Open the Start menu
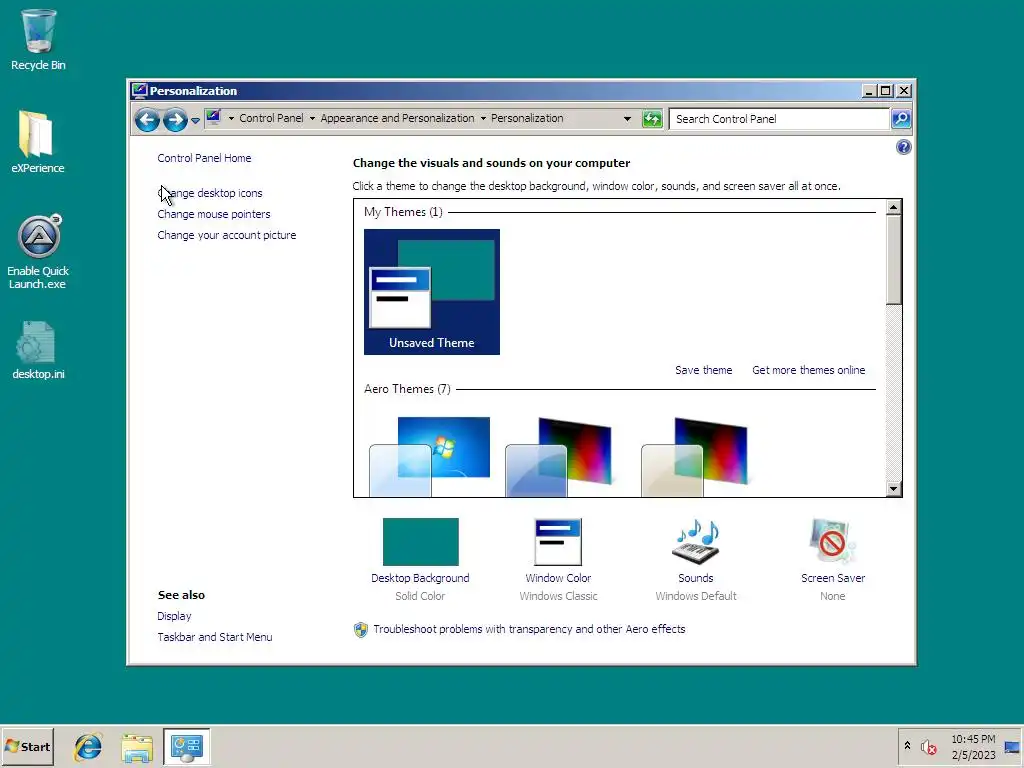Image resolution: width=1024 pixels, height=768 pixels. pyautogui.click(x=27, y=747)
